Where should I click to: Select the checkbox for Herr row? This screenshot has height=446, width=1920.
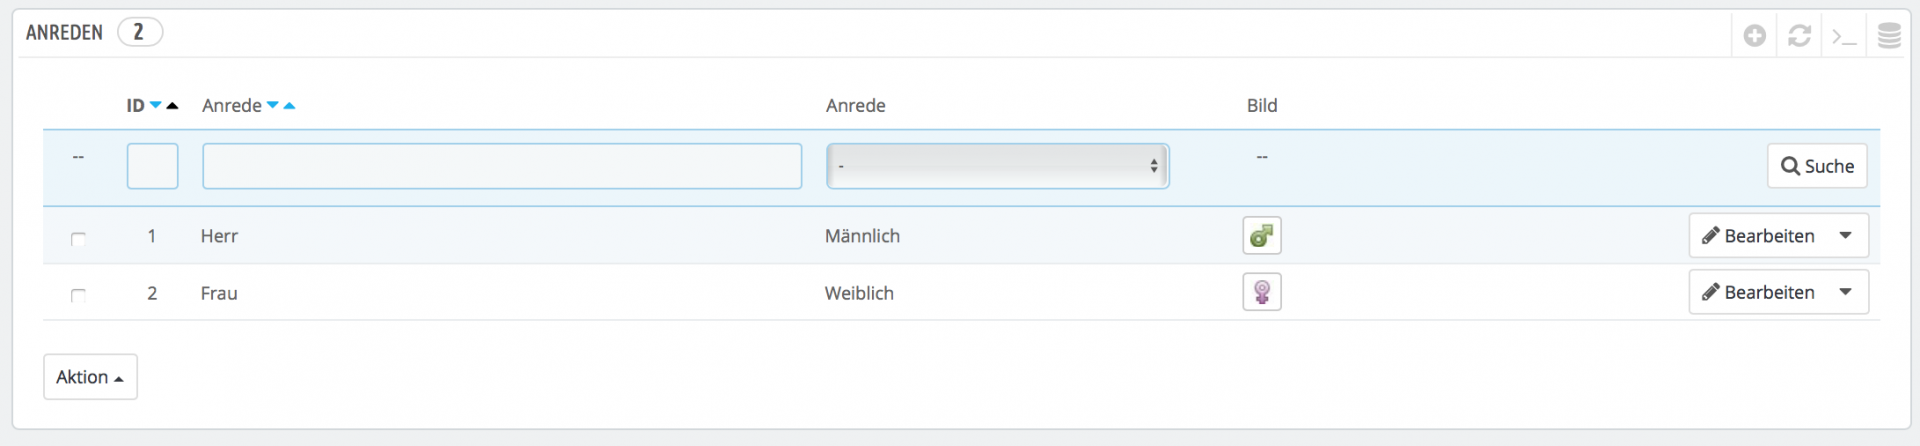pos(78,238)
